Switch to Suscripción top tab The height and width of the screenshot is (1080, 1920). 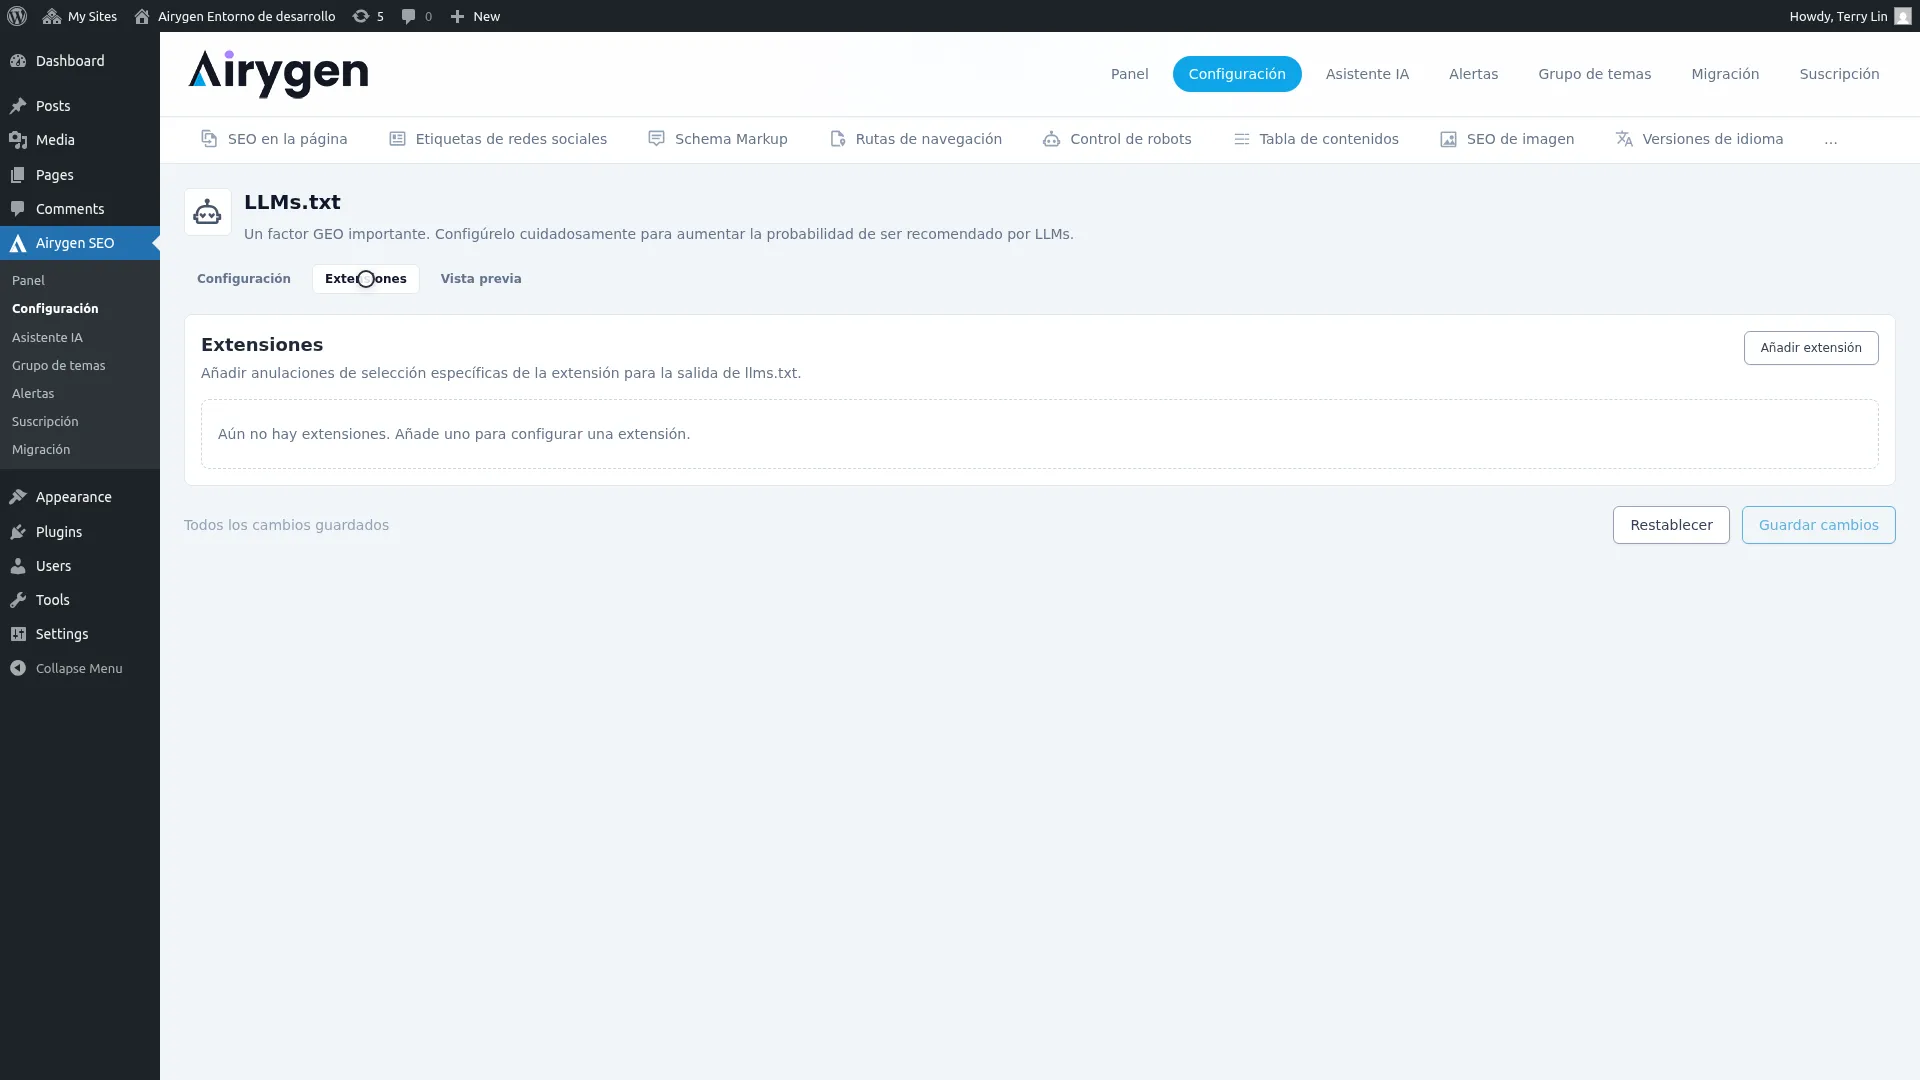pos(1839,74)
